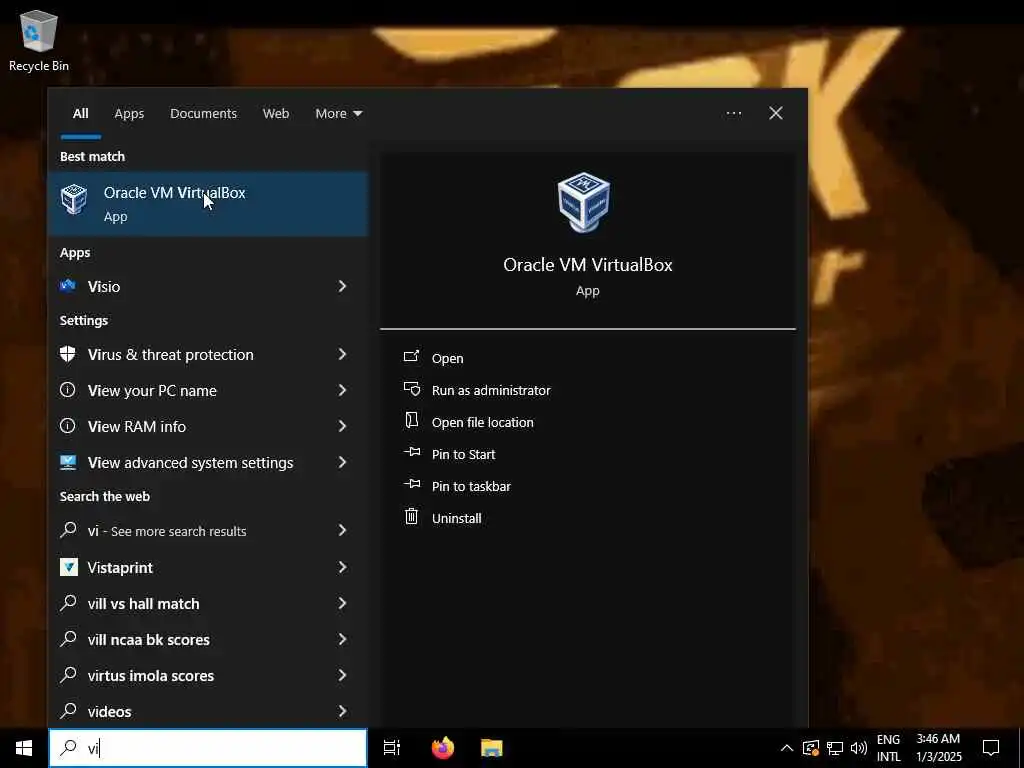This screenshot has width=1024, height=768.
Task: Open the More filters dropdown
Action: tap(338, 114)
